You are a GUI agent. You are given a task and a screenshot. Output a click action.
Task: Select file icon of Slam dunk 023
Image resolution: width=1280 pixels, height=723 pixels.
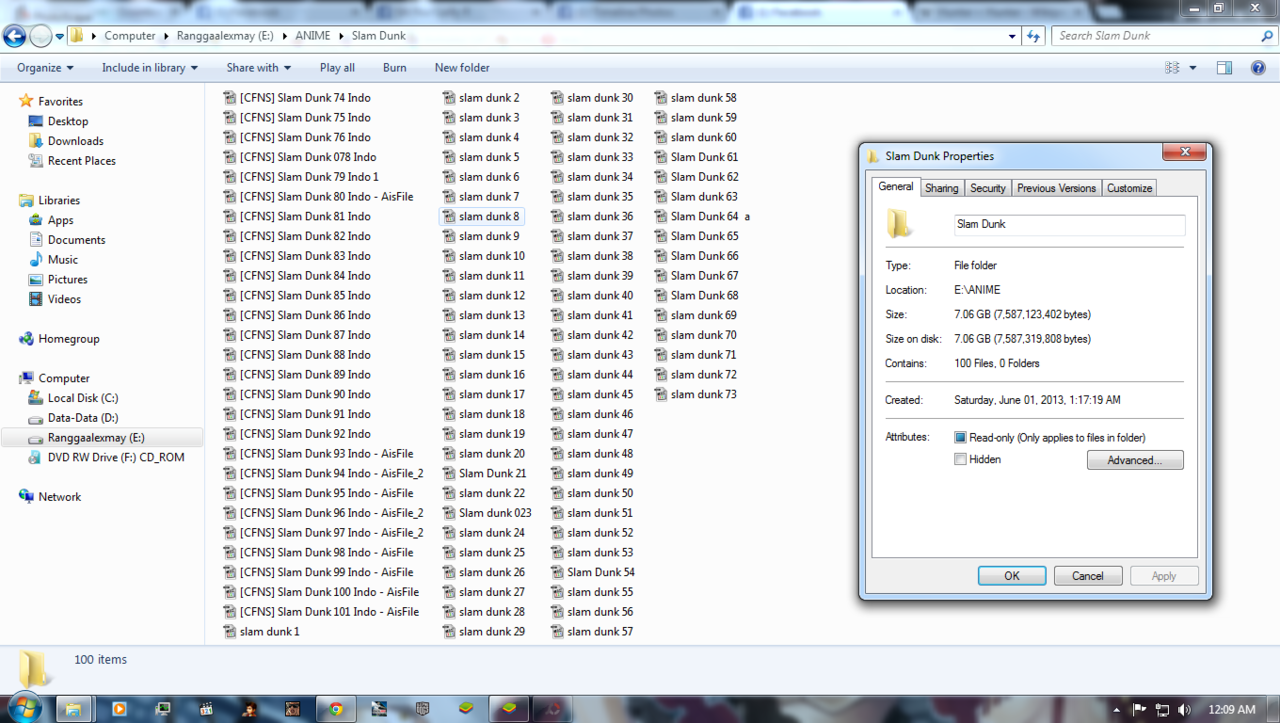450,513
